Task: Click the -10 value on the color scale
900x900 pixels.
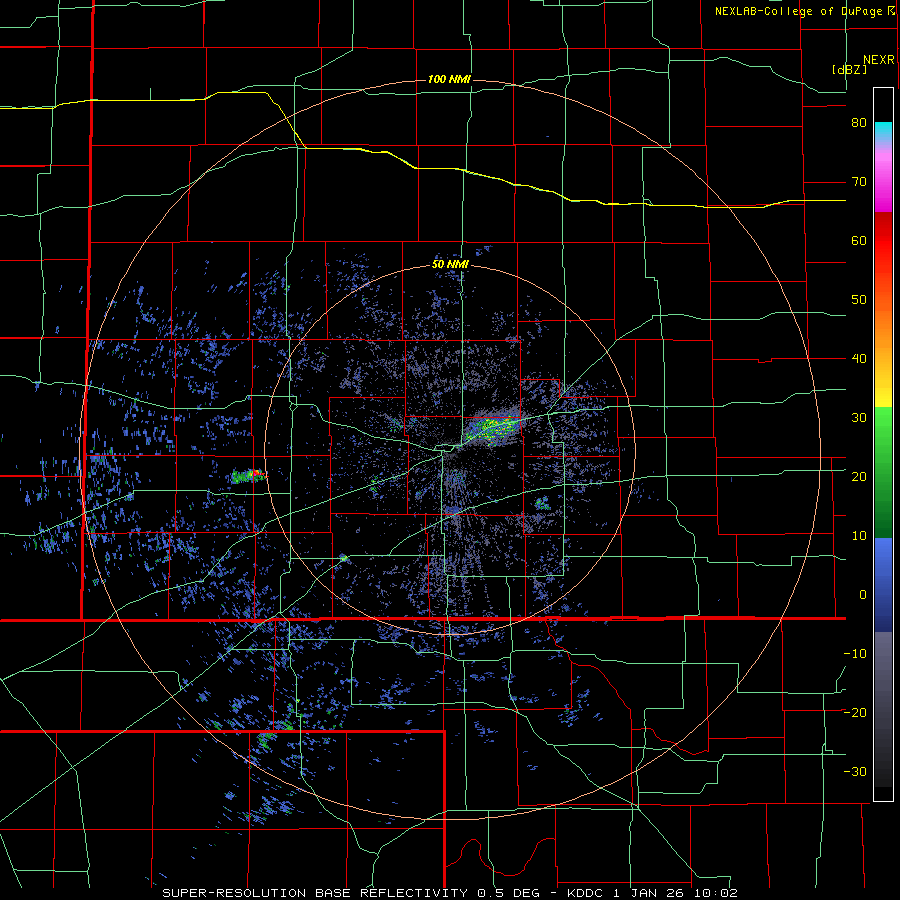Action: pyautogui.click(x=855, y=654)
